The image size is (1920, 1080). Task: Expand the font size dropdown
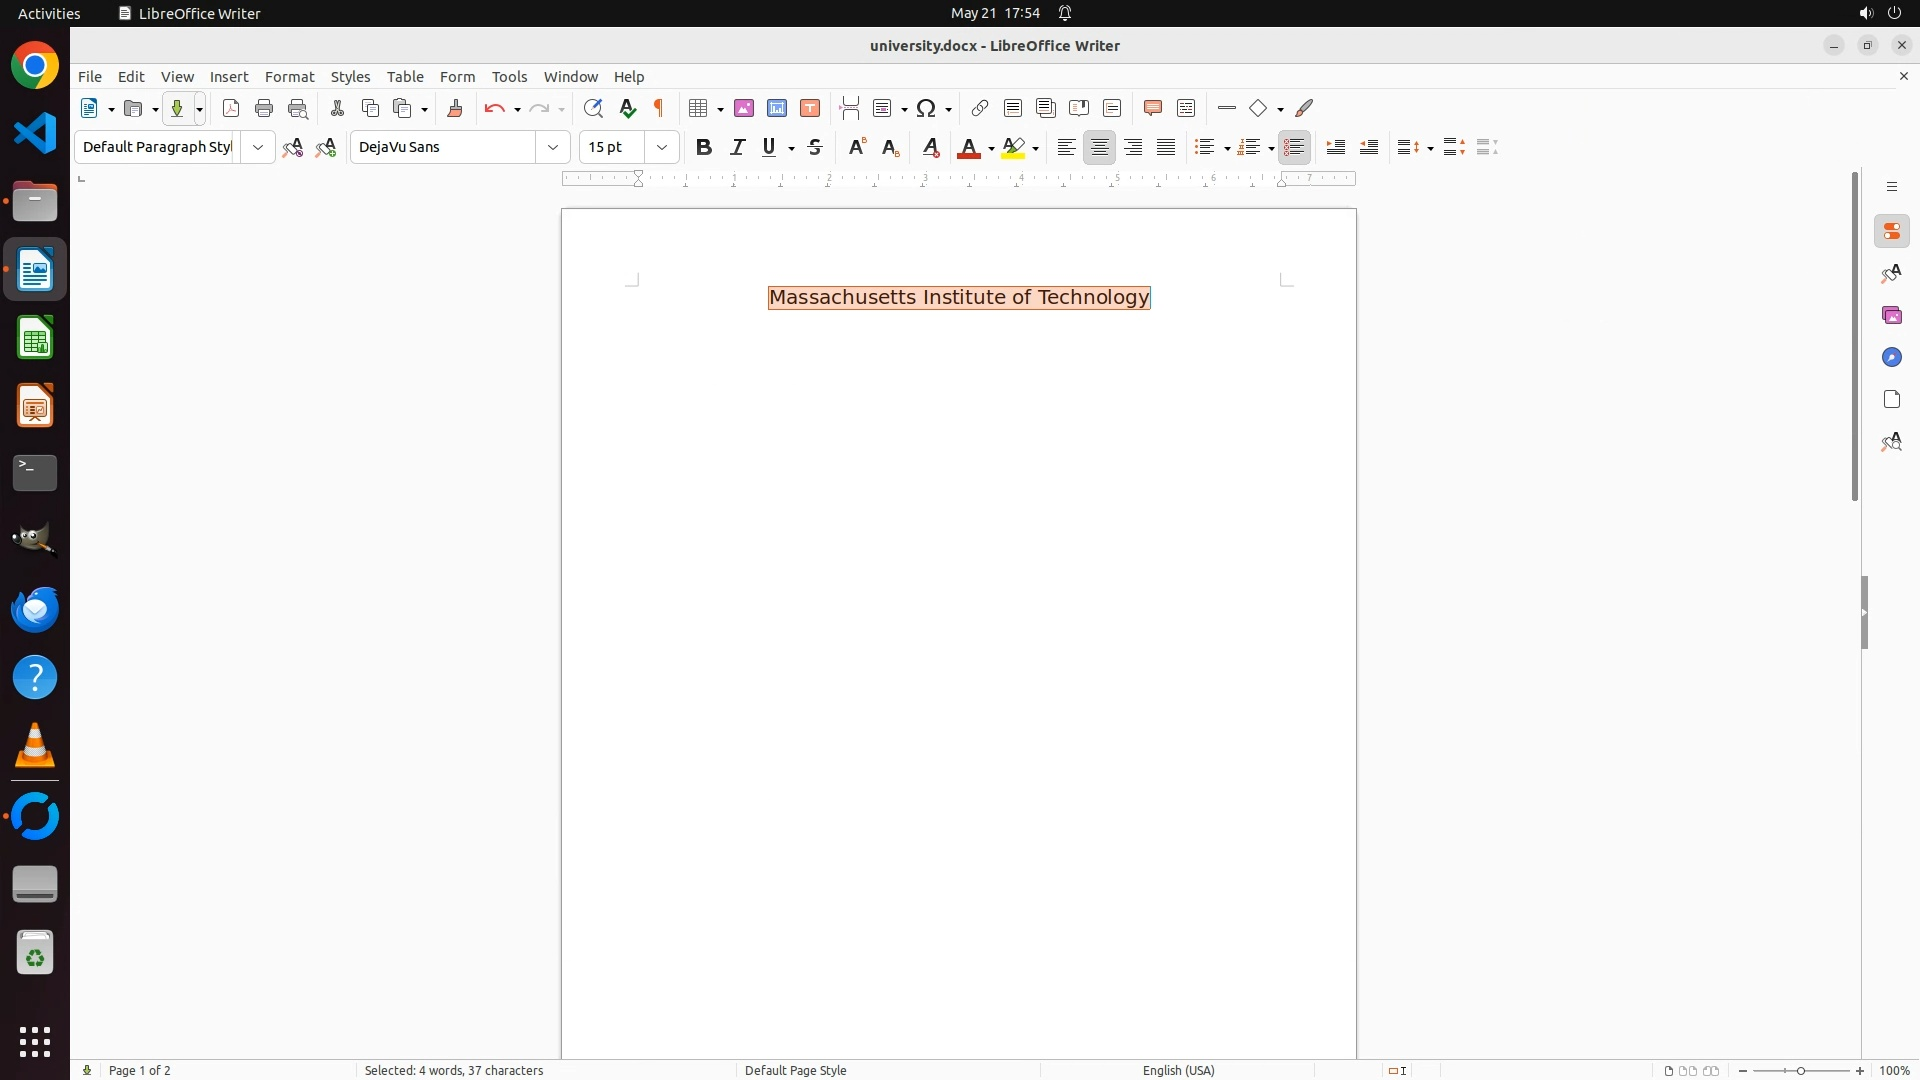tap(662, 148)
